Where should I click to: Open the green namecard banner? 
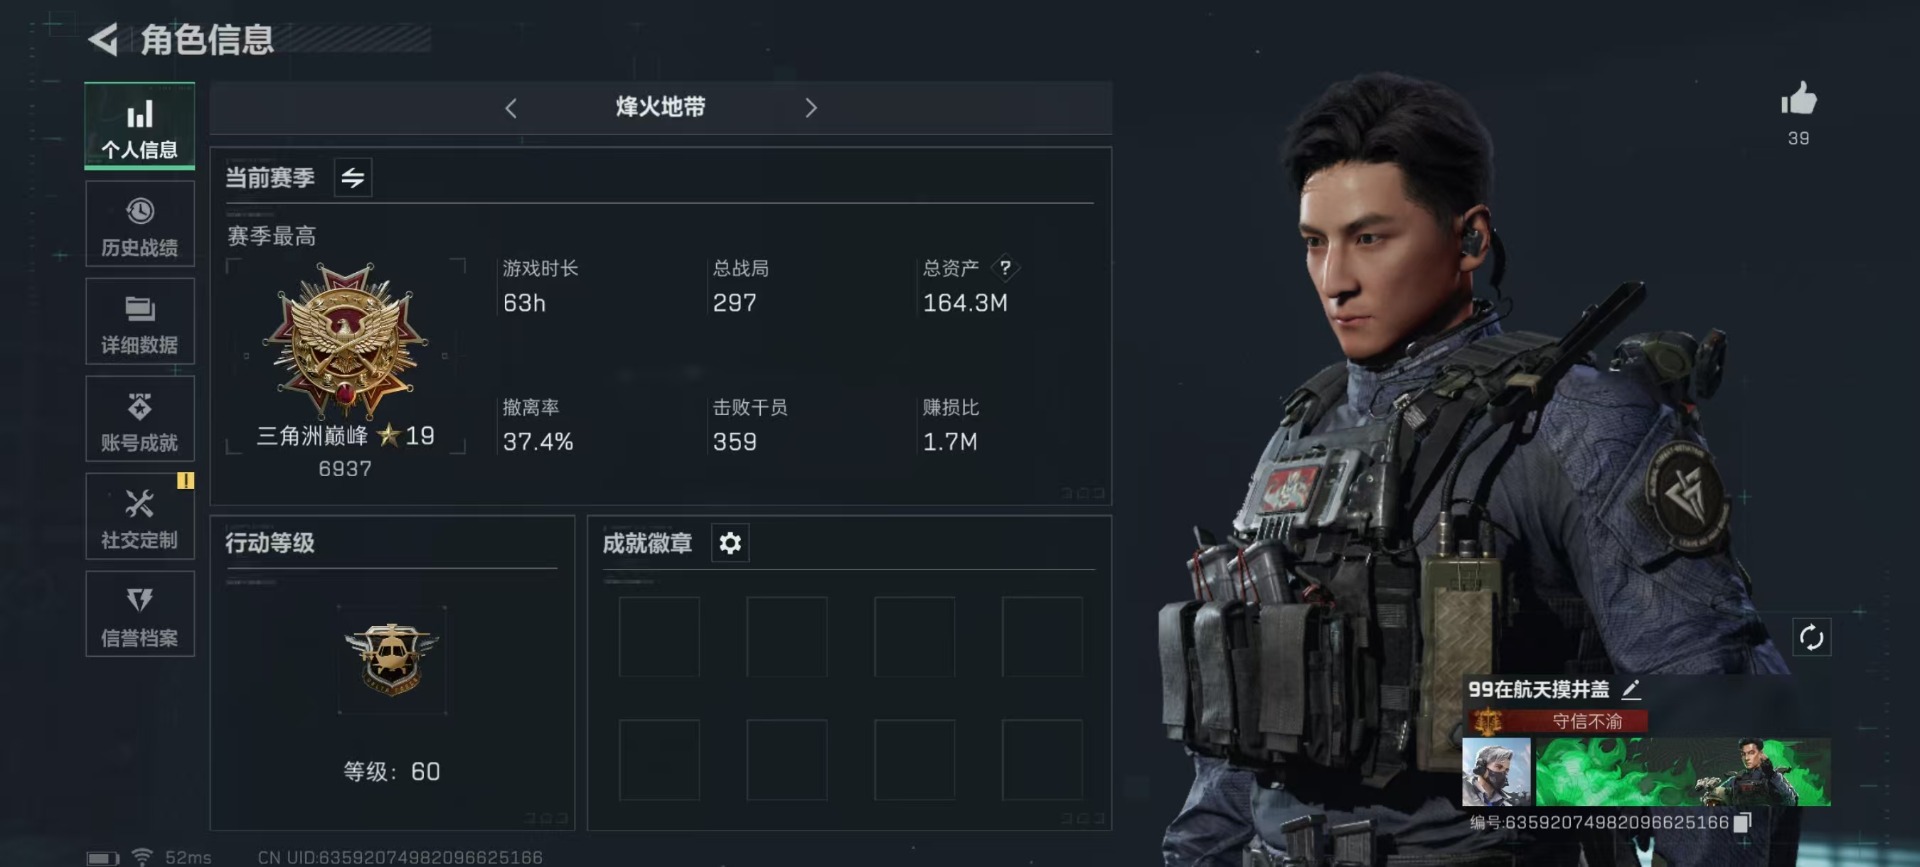1683,772
